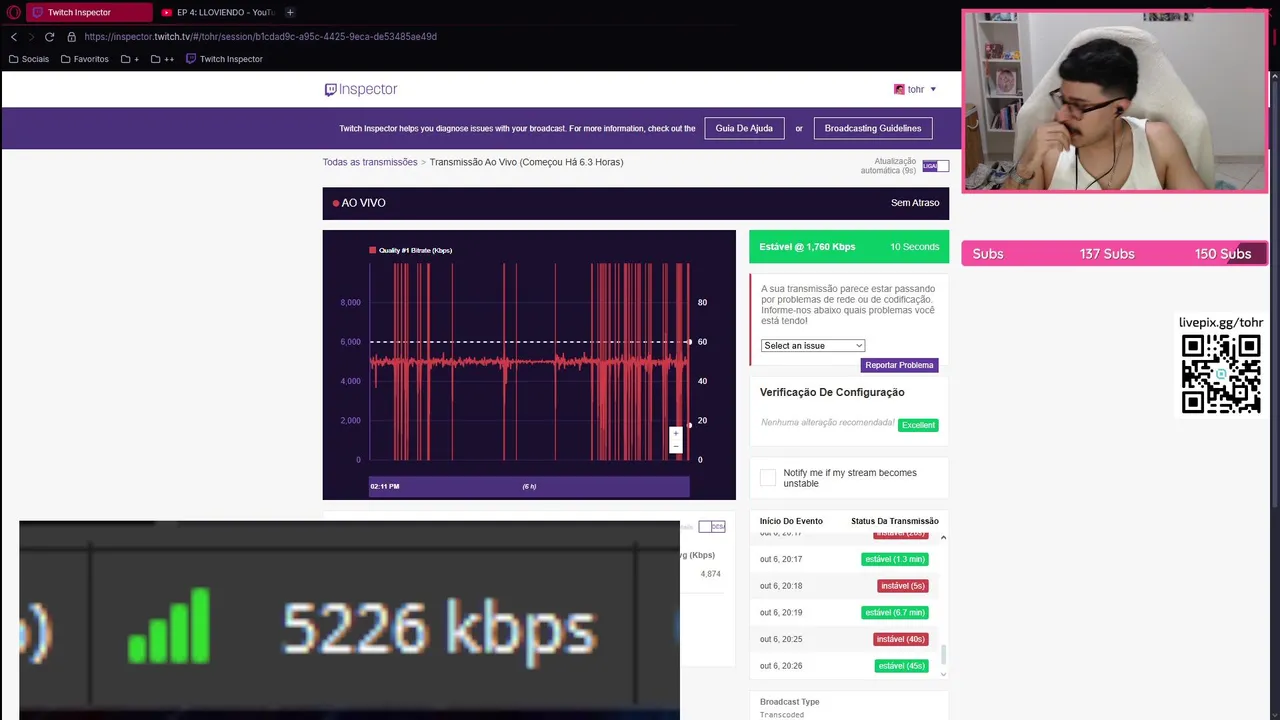Open the Twitch Inspector bookmark
The image size is (1280, 720).
(224, 59)
